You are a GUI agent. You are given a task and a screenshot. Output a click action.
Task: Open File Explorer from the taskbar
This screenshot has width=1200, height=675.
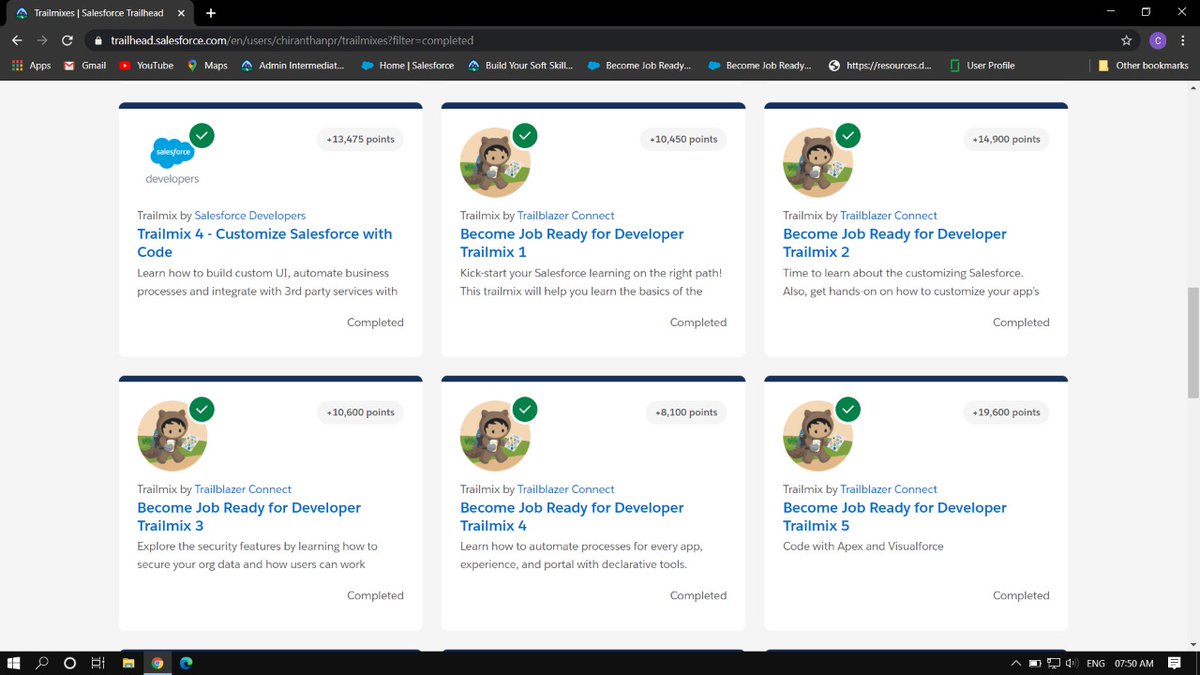128,662
